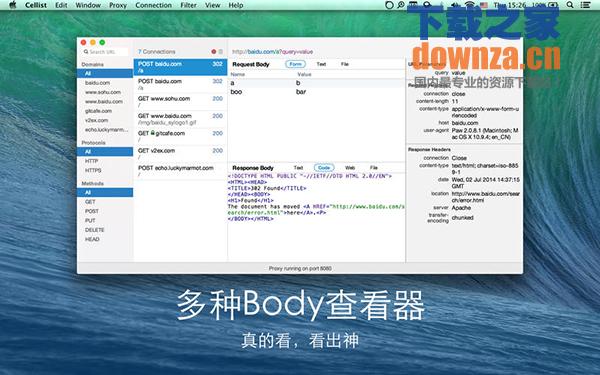
Task: Click the clear list icon beside record button
Action: pos(221,52)
